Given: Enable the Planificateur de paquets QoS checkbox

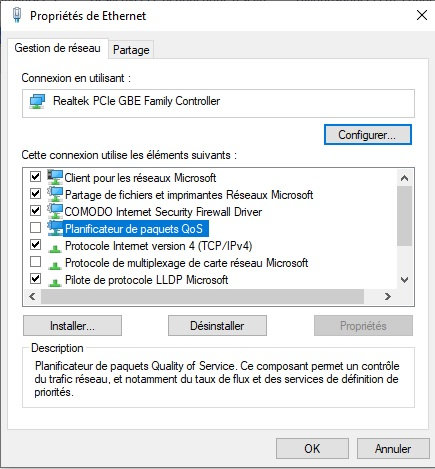Looking at the screenshot, I should coord(35,228).
